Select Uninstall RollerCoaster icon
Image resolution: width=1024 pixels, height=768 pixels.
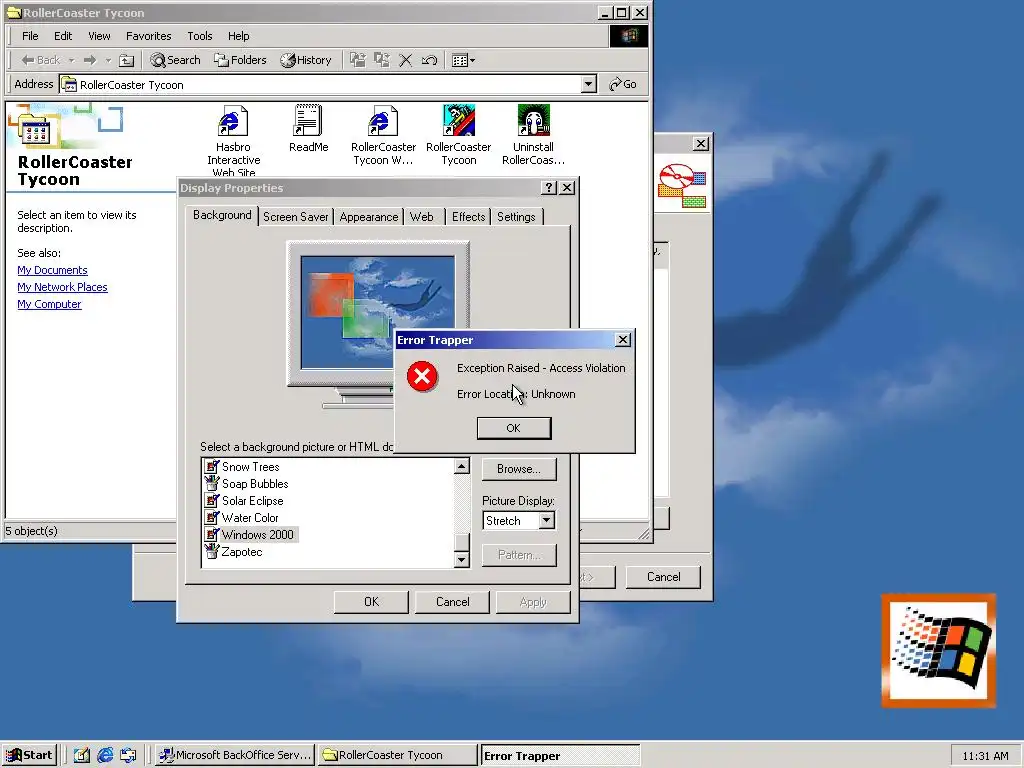click(534, 121)
